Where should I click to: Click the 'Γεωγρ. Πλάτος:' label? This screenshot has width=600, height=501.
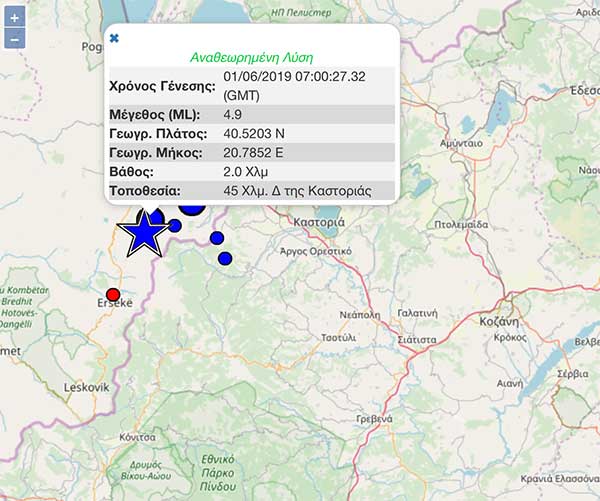158,134
